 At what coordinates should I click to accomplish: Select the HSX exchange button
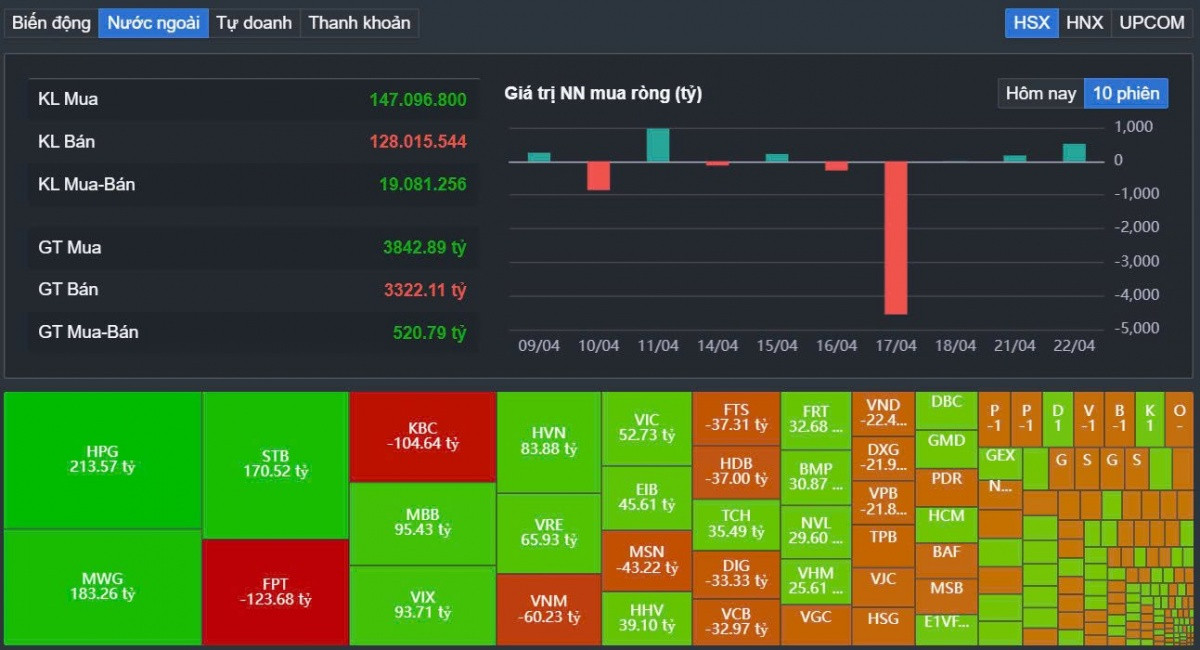[1031, 23]
